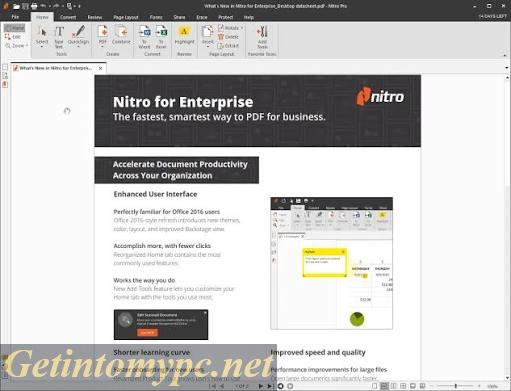The width and height of the screenshot is (511, 391).
Task: Select the Type Text tool
Action: point(59,37)
